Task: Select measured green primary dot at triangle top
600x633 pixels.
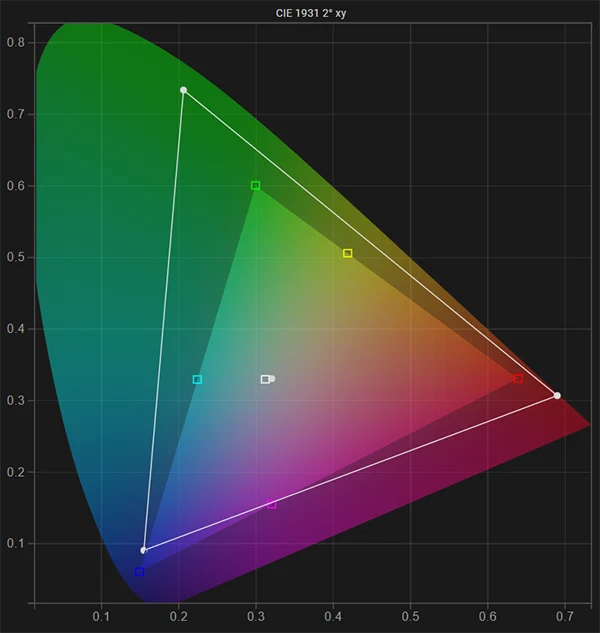Action: click(x=183, y=91)
